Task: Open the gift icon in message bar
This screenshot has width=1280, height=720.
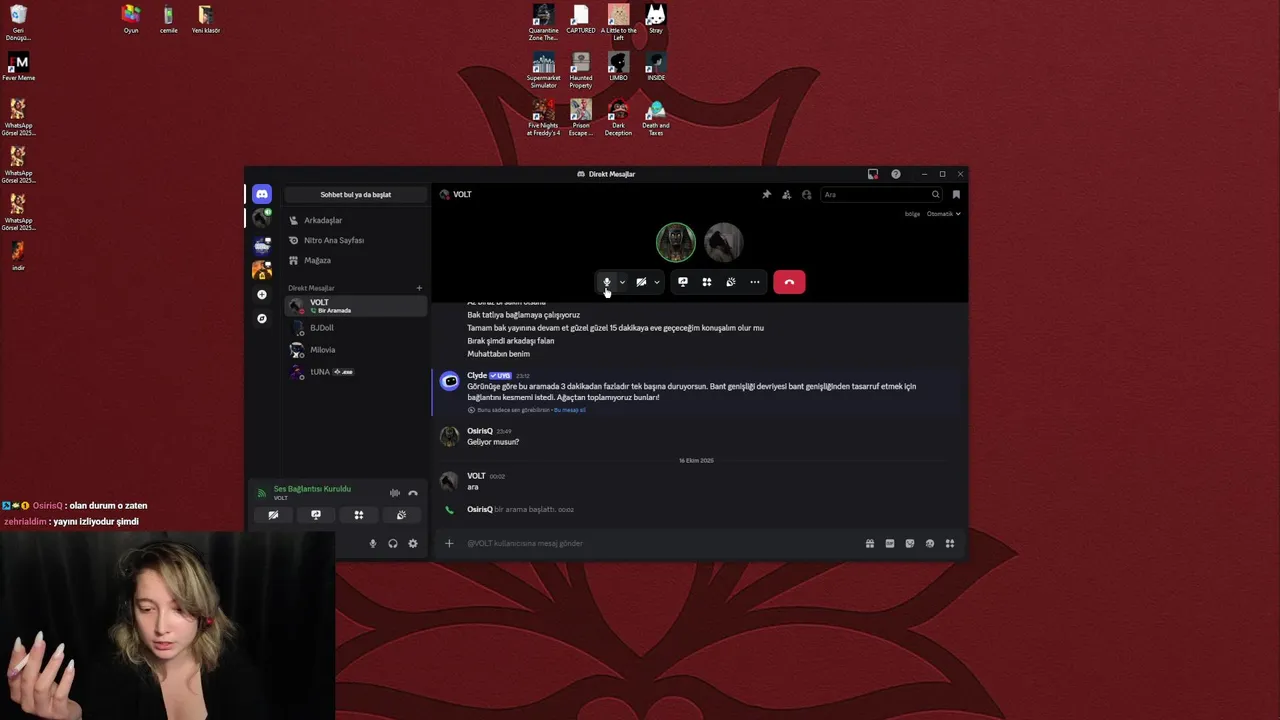Action: tap(870, 543)
